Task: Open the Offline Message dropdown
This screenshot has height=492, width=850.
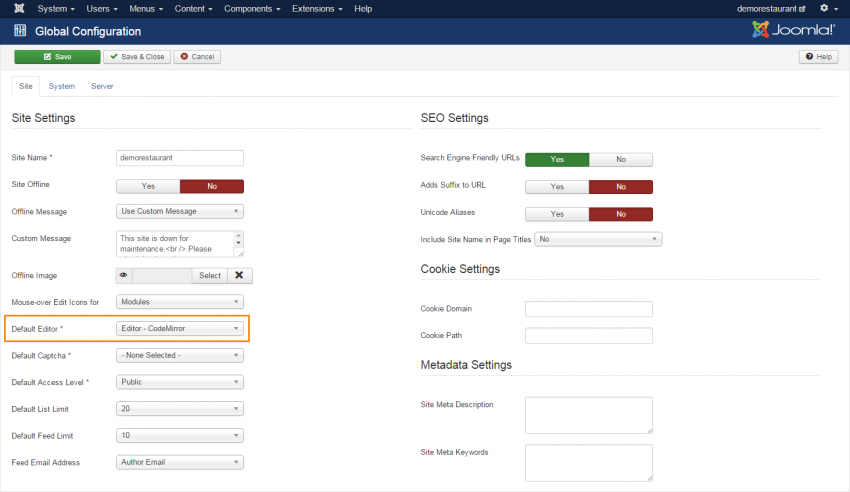Action: coord(180,211)
